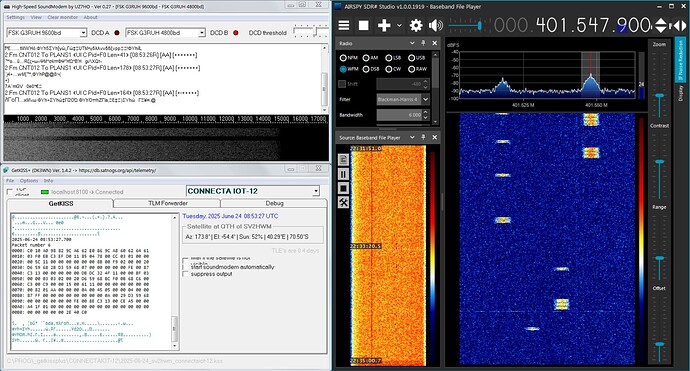The width and height of the screenshot is (690, 371).
Task: Open the SDR# hamburger menu
Action: tap(344, 25)
